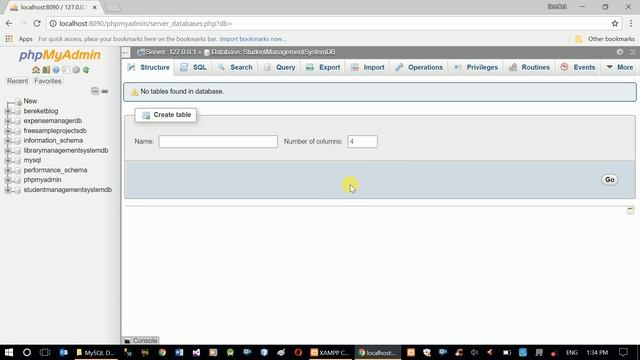The height and width of the screenshot is (360, 640).
Task: Click the Go button
Action: (609, 180)
